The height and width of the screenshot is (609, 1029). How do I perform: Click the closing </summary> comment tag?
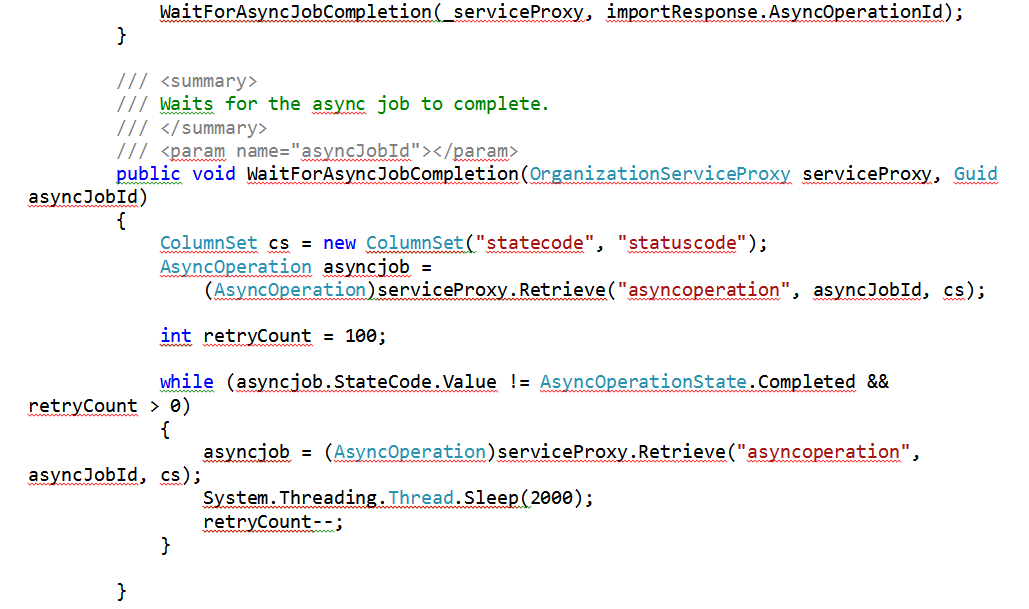point(213,128)
